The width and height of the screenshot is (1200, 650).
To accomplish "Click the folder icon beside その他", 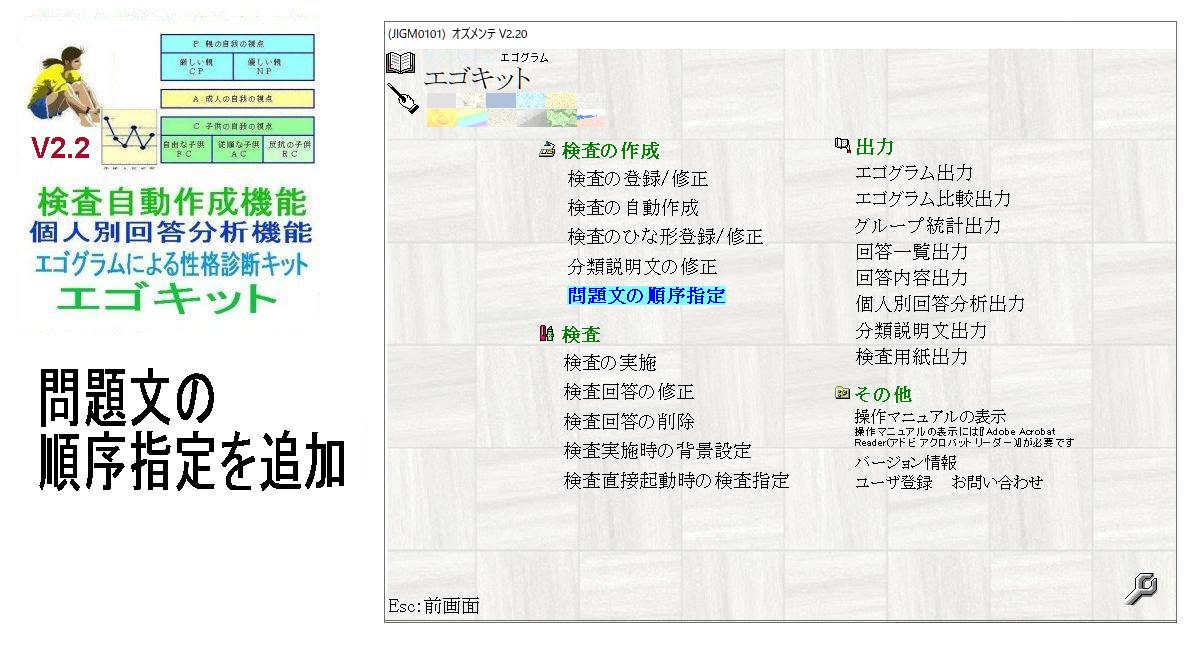I will [841, 394].
